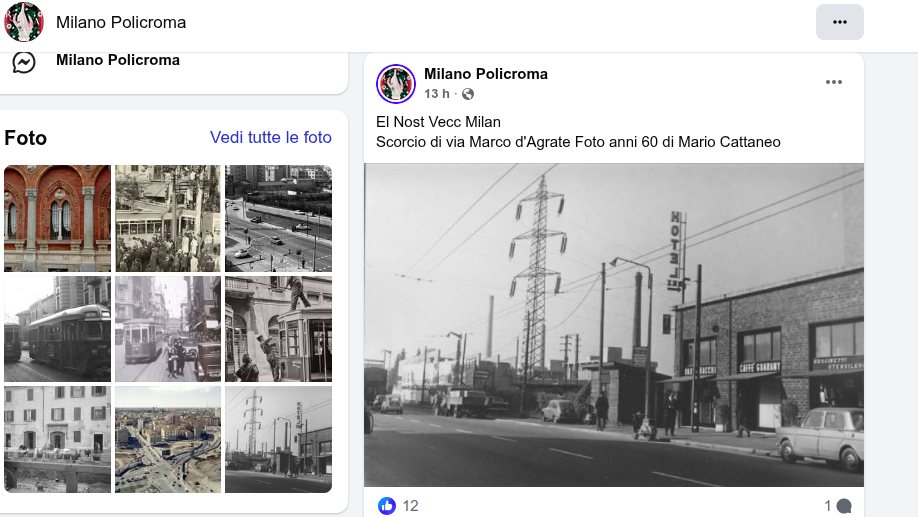Click the 12 reactions count
This screenshot has width=918, height=517.
pos(410,506)
